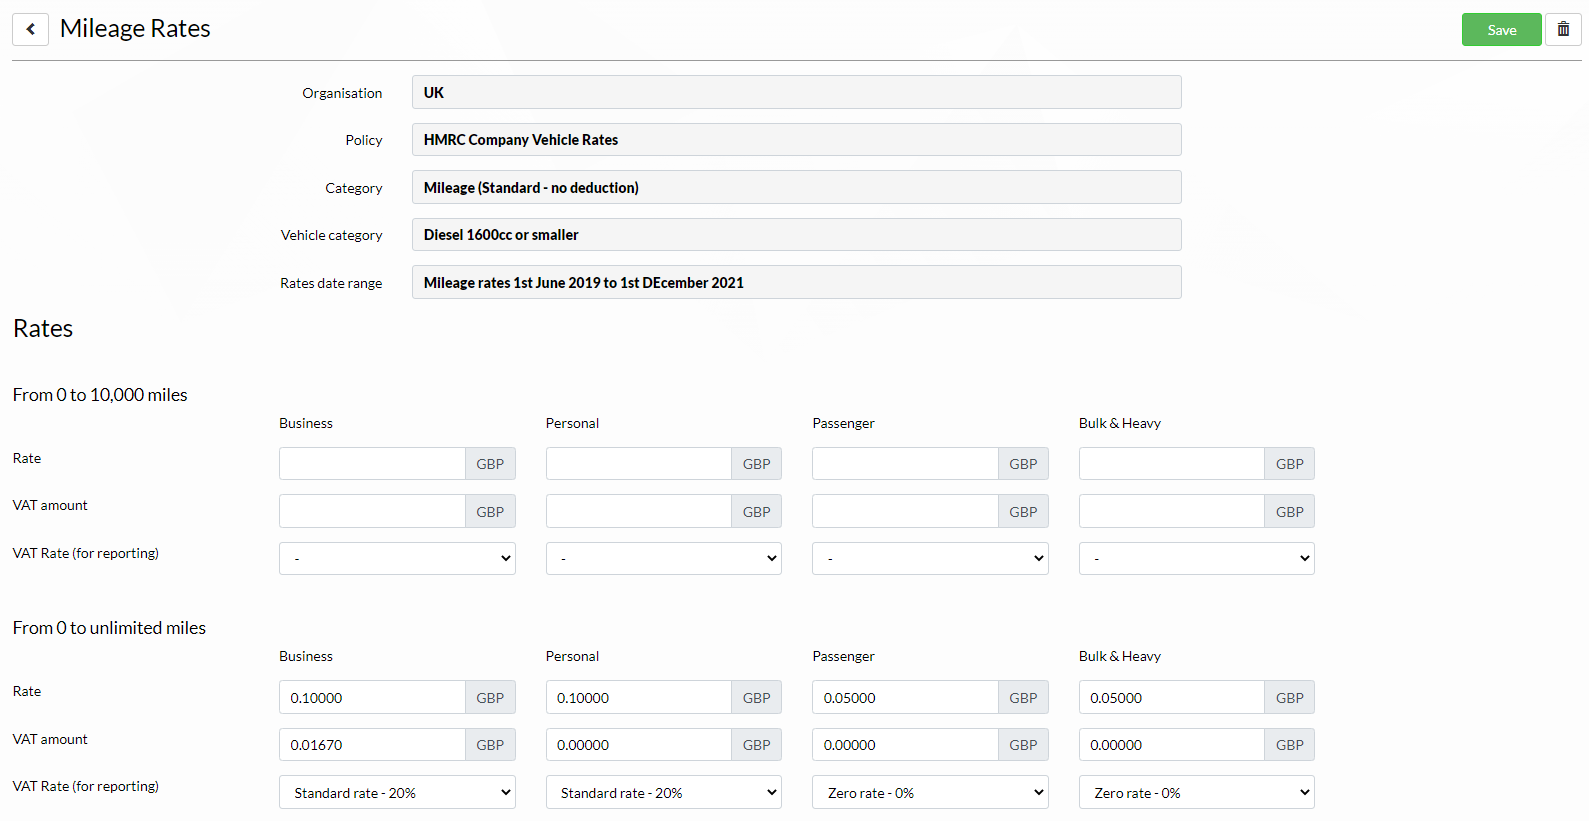Click 'From 0 to unlimited miles' heading
Screen dimensions: 1589x821
click(109, 628)
